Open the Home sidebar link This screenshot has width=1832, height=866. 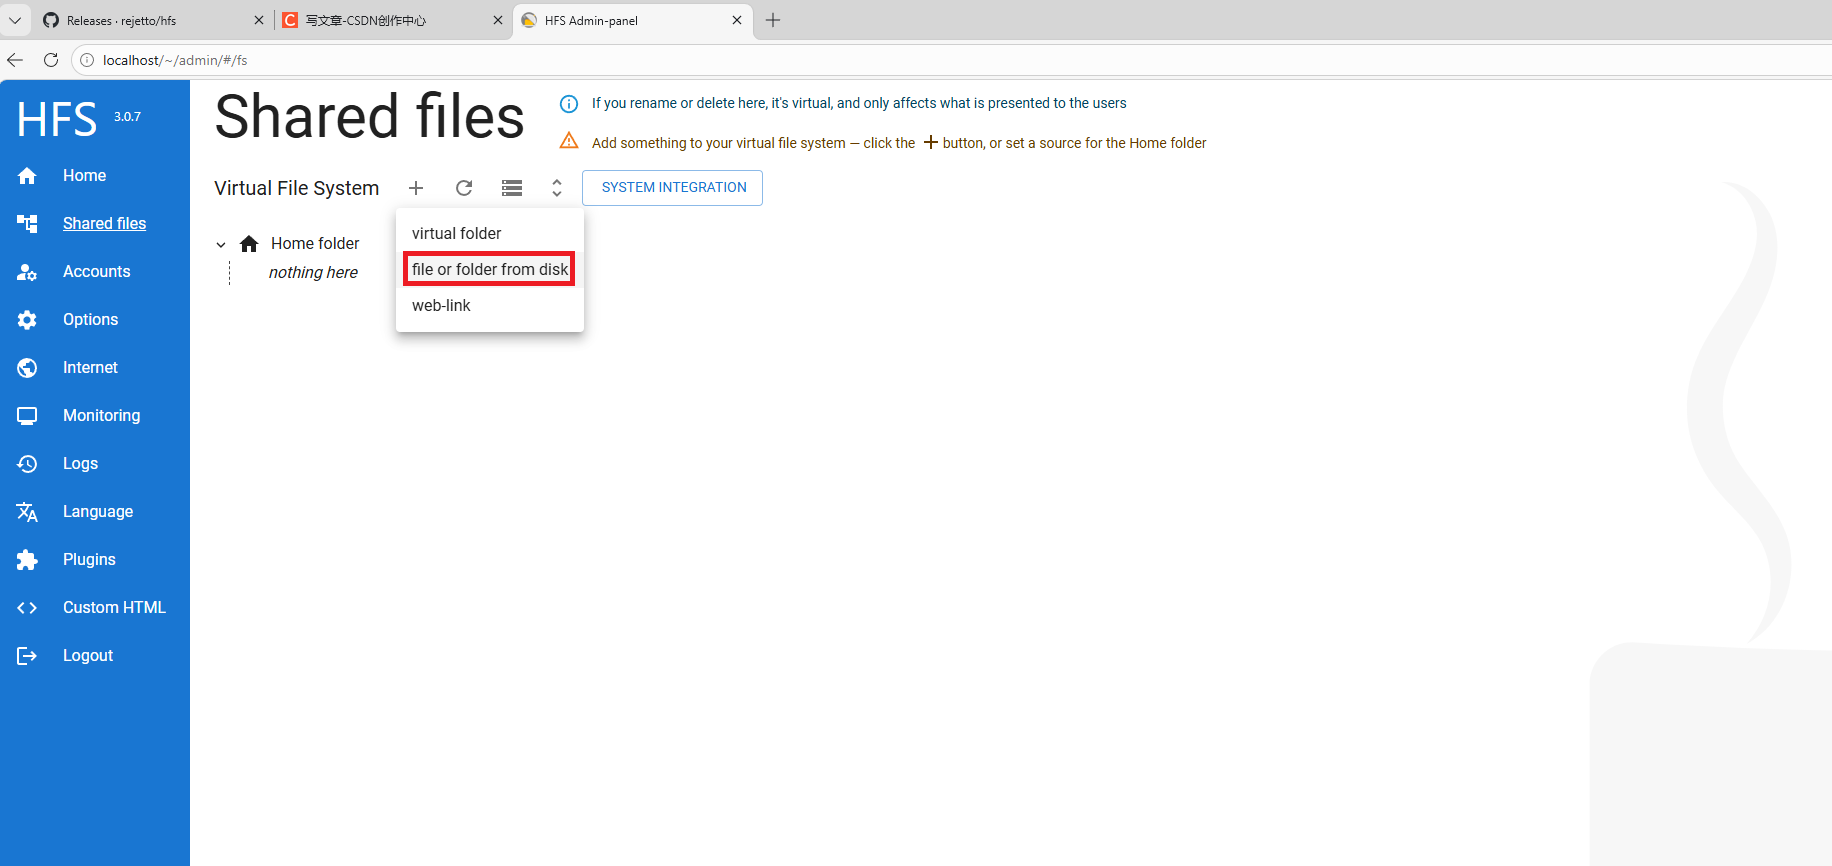coord(84,176)
